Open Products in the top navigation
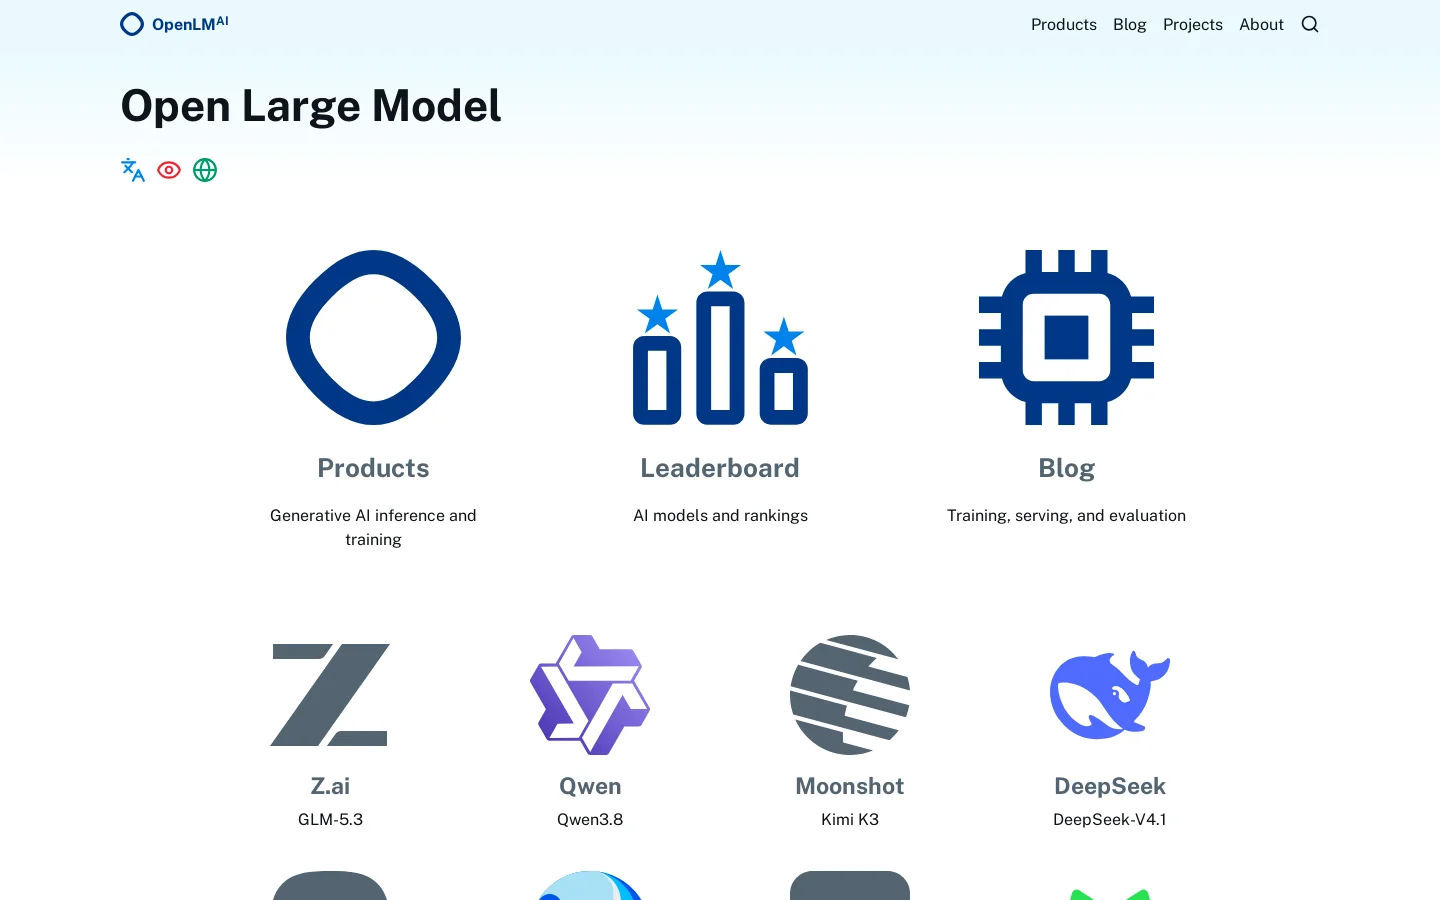The width and height of the screenshot is (1440, 900). tap(1064, 24)
